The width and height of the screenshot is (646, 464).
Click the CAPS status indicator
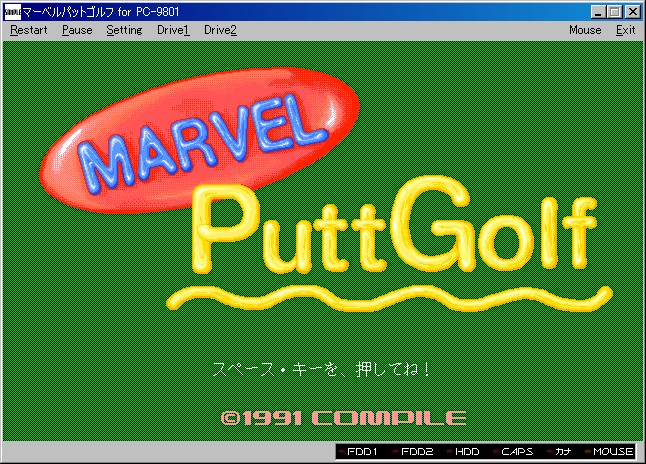point(513,452)
